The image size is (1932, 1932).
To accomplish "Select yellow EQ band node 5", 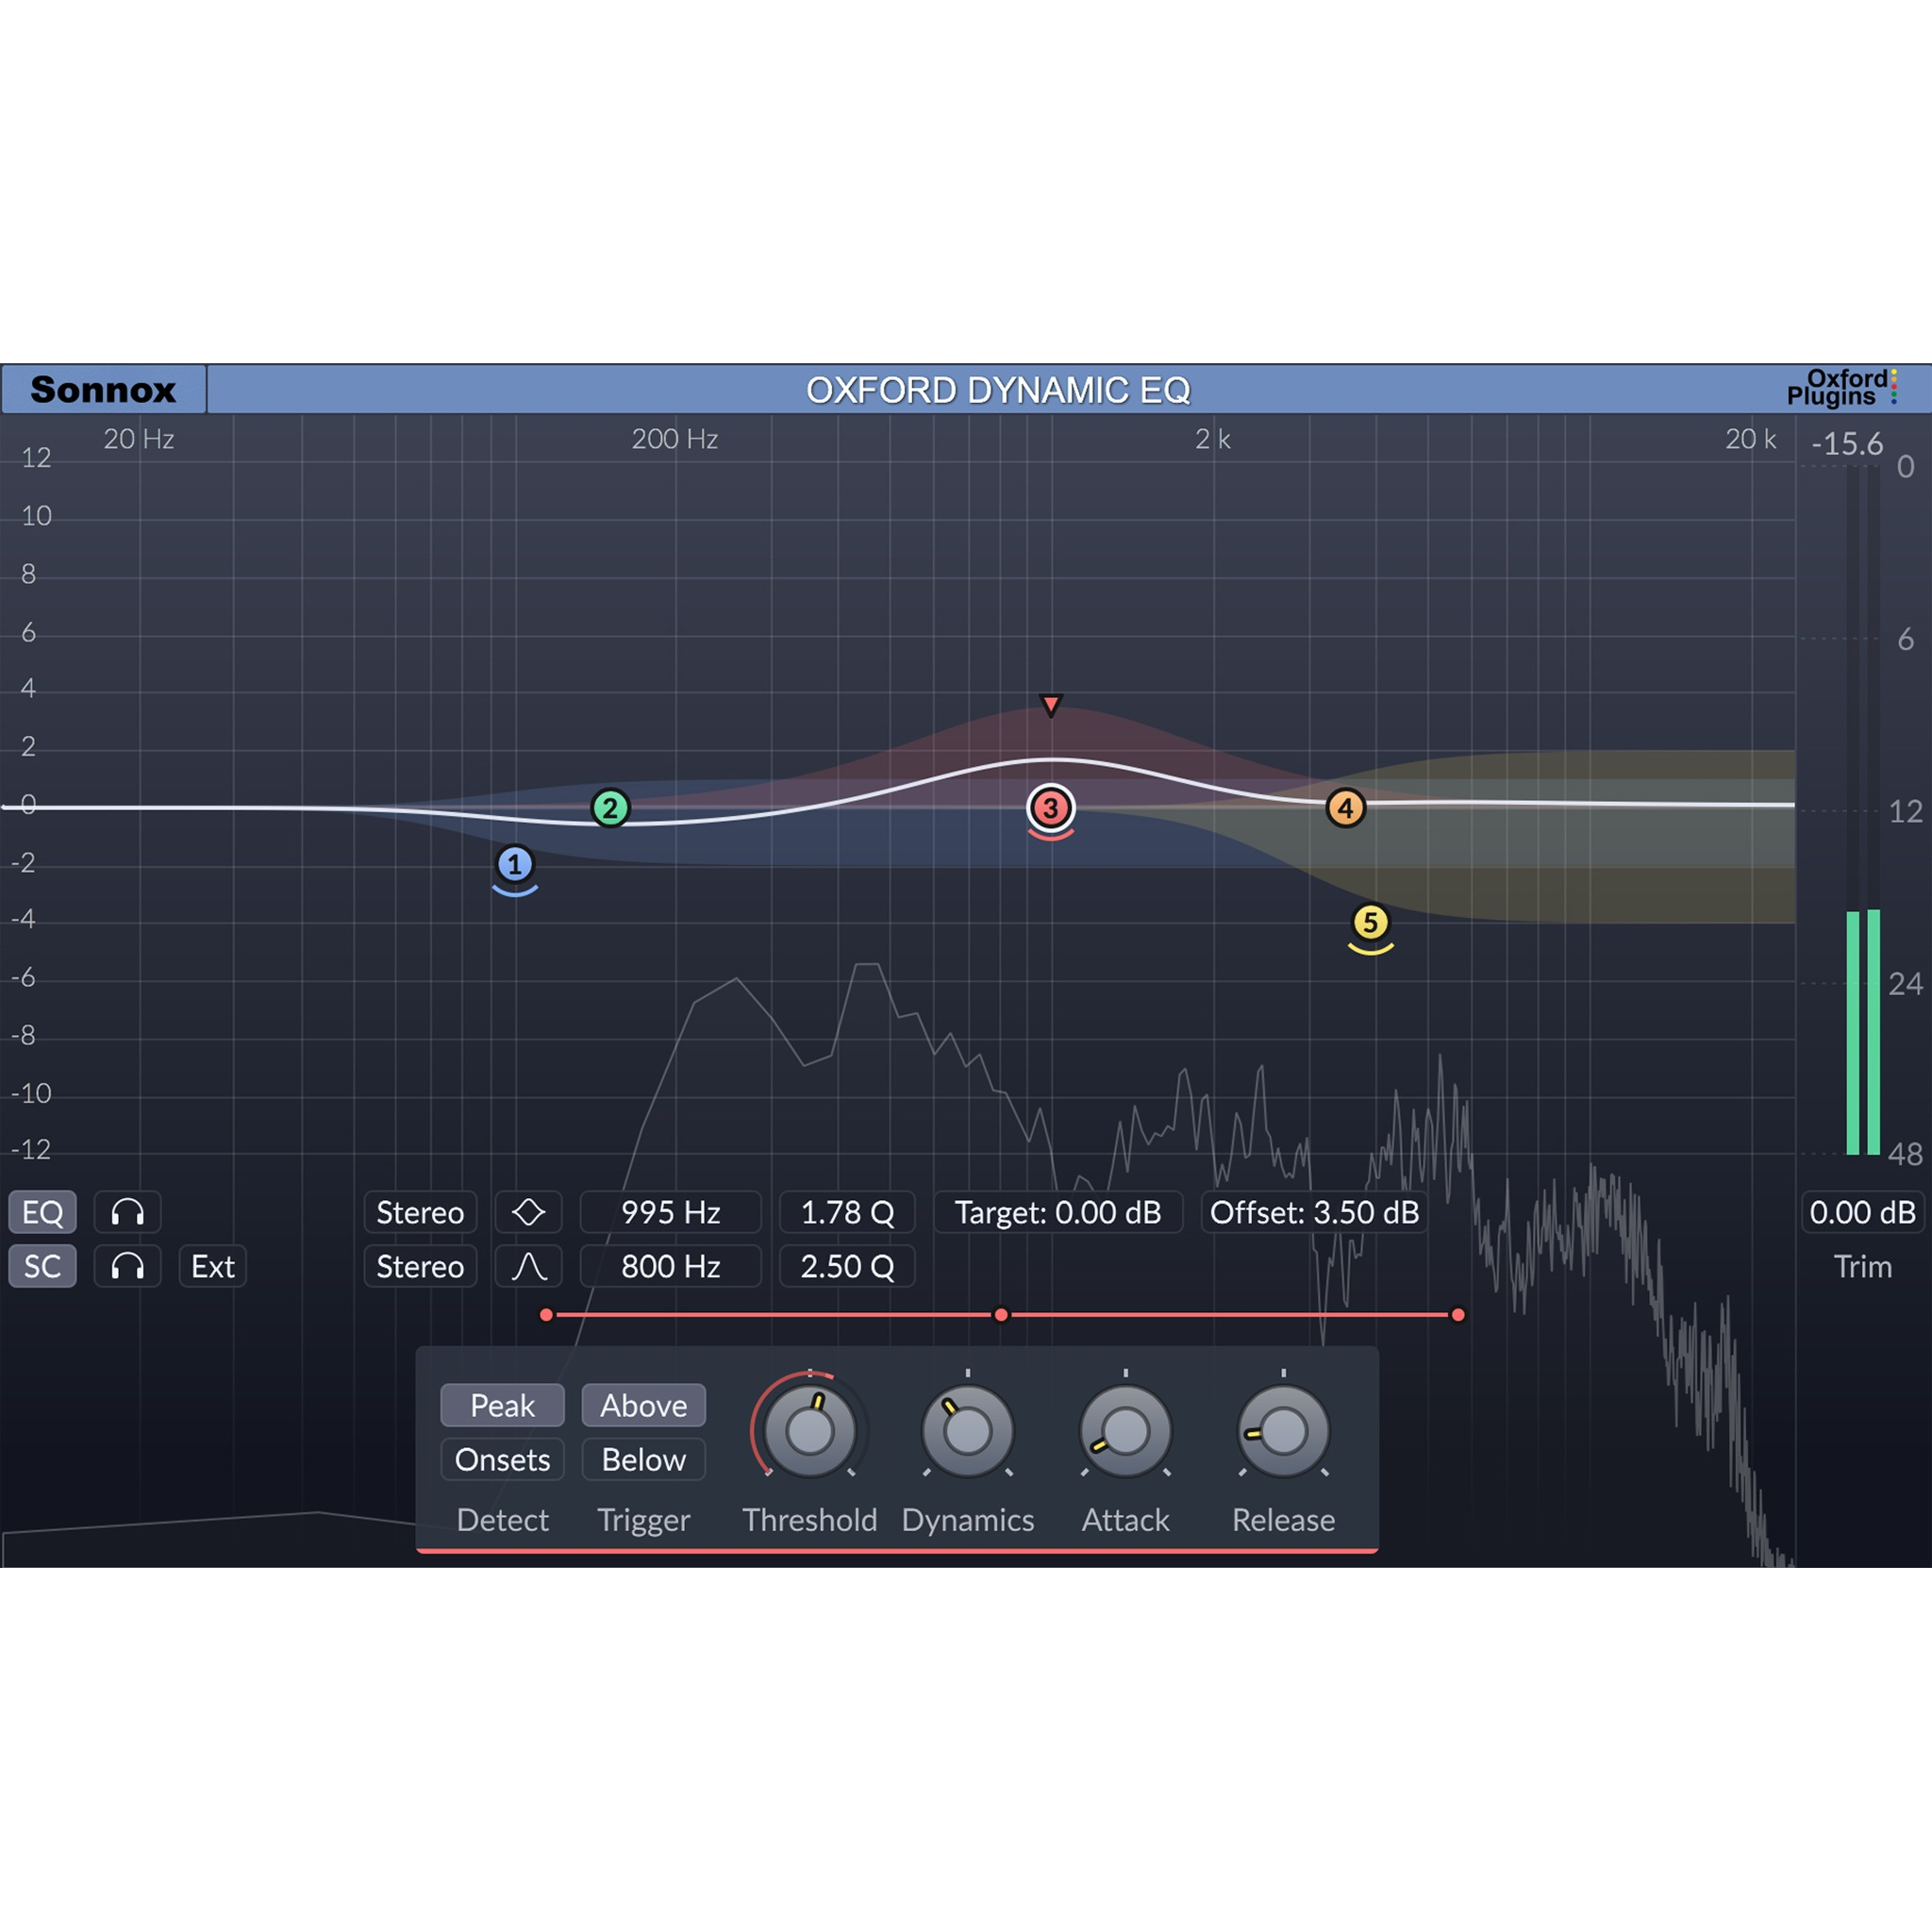I will tap(1371, 923).
